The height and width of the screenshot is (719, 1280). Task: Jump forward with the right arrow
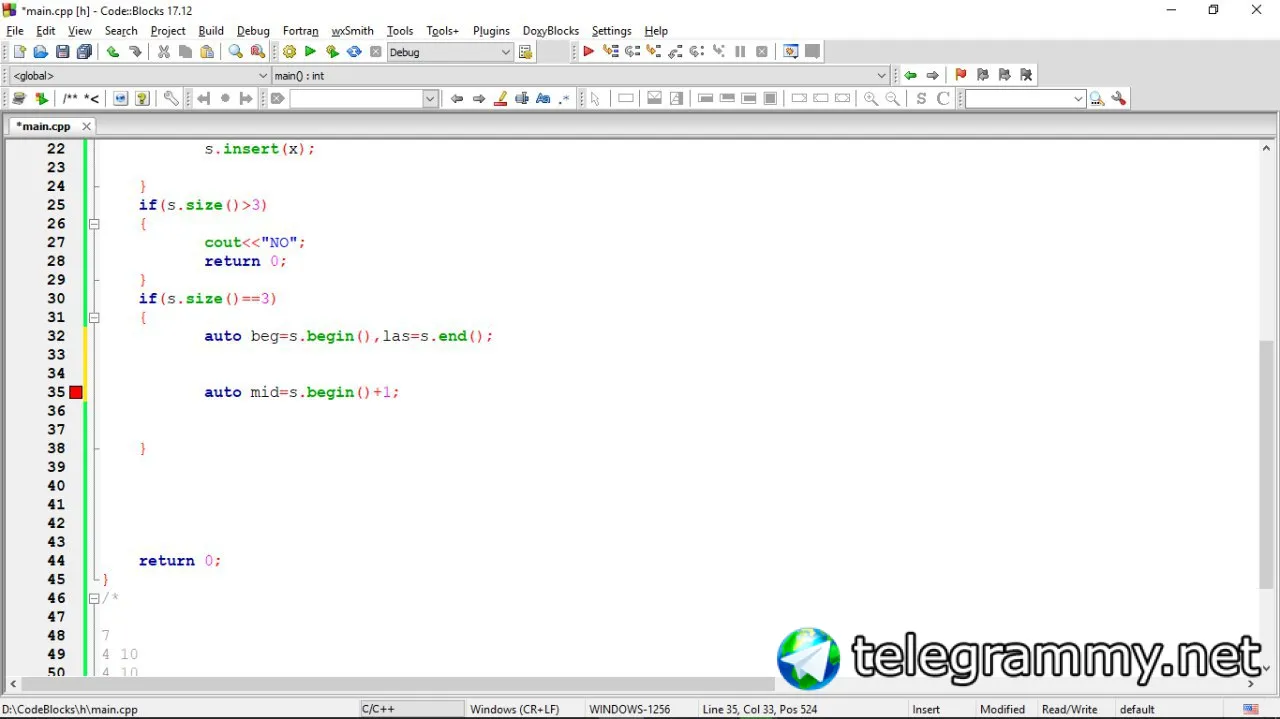tap(932, 75)
